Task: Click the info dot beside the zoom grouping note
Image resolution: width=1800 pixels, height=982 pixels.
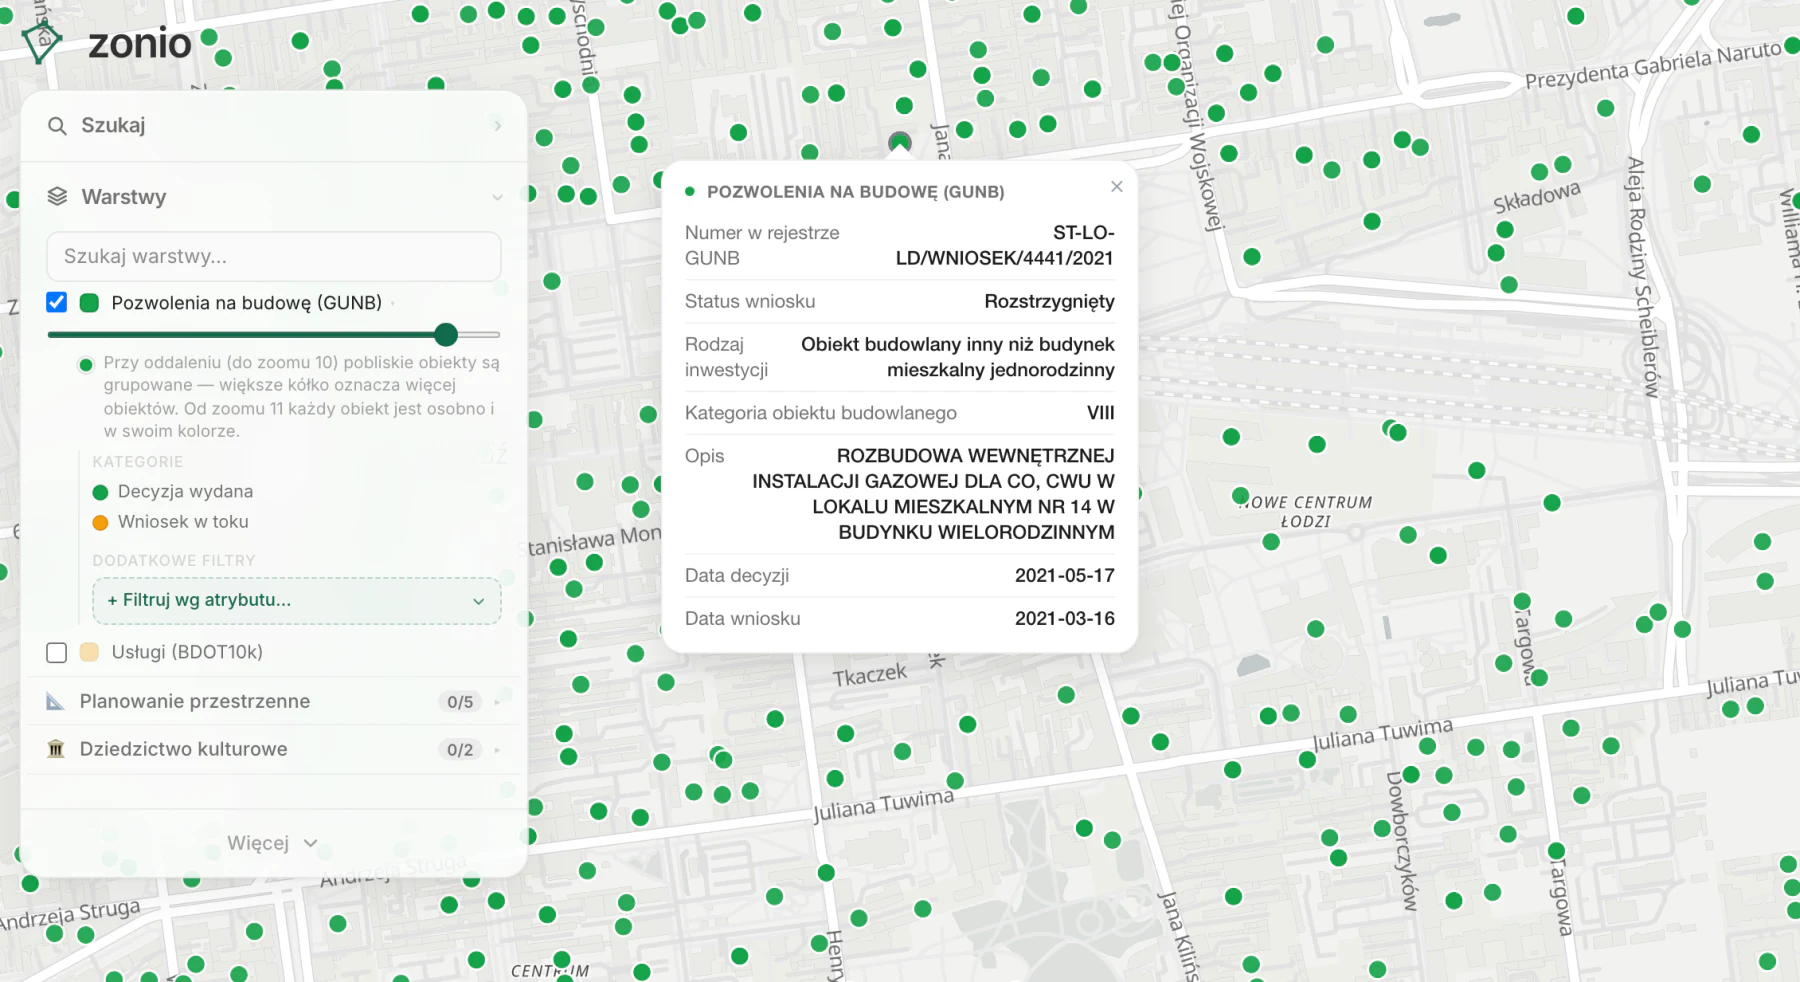Action: point(86,364)
